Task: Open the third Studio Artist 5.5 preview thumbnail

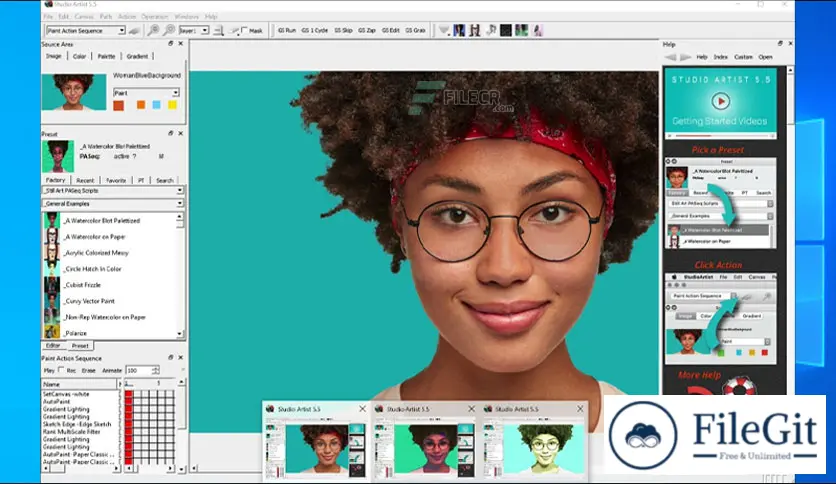Action: (x=535, y=449)
